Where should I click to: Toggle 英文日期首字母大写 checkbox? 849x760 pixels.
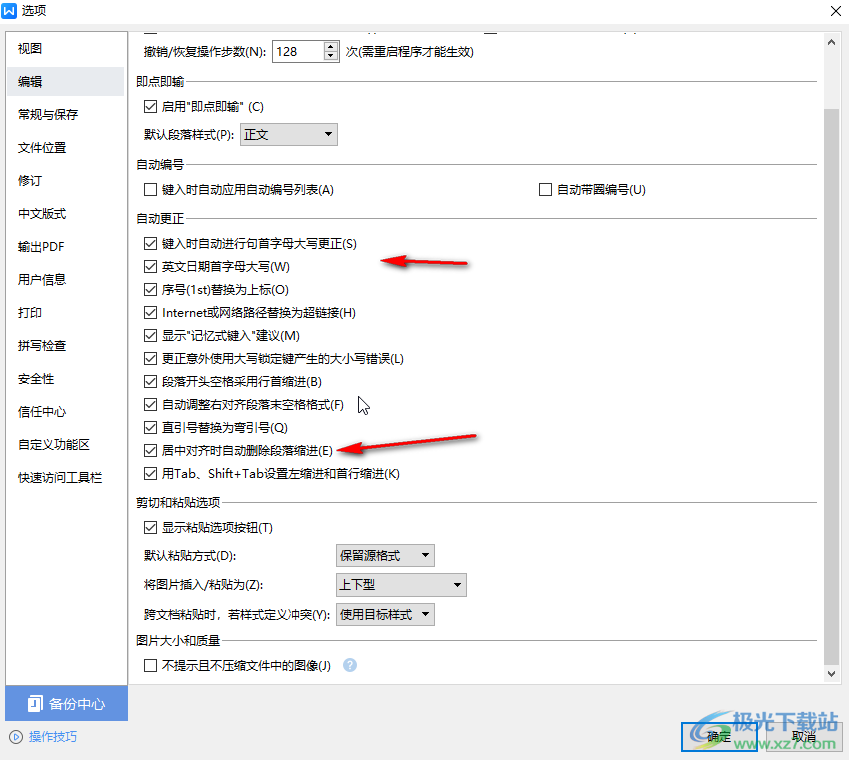151,267
